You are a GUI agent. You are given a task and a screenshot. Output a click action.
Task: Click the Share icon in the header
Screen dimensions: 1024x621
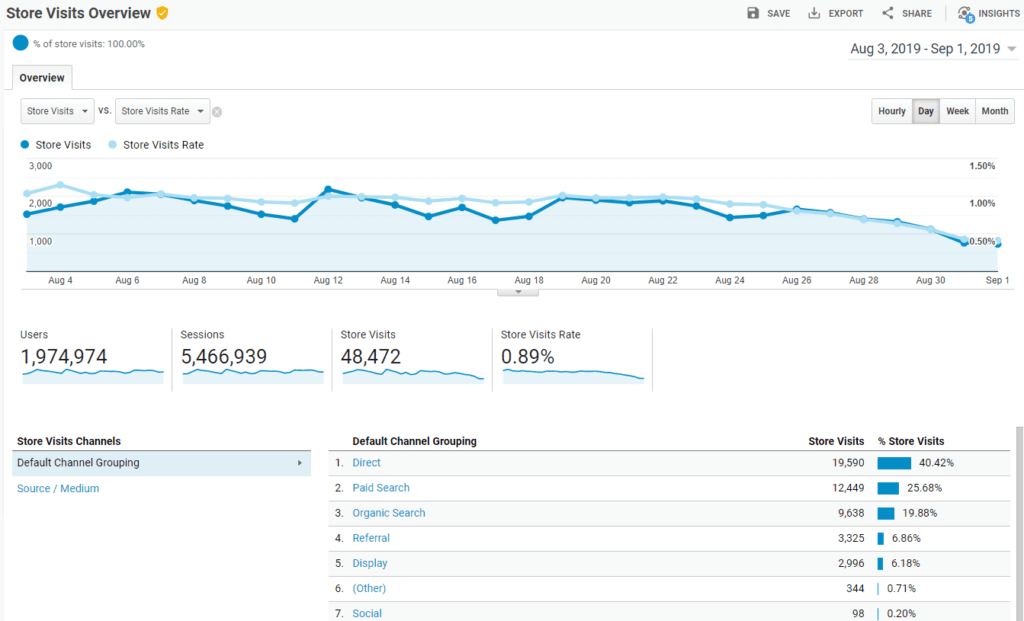coord(887,13)
